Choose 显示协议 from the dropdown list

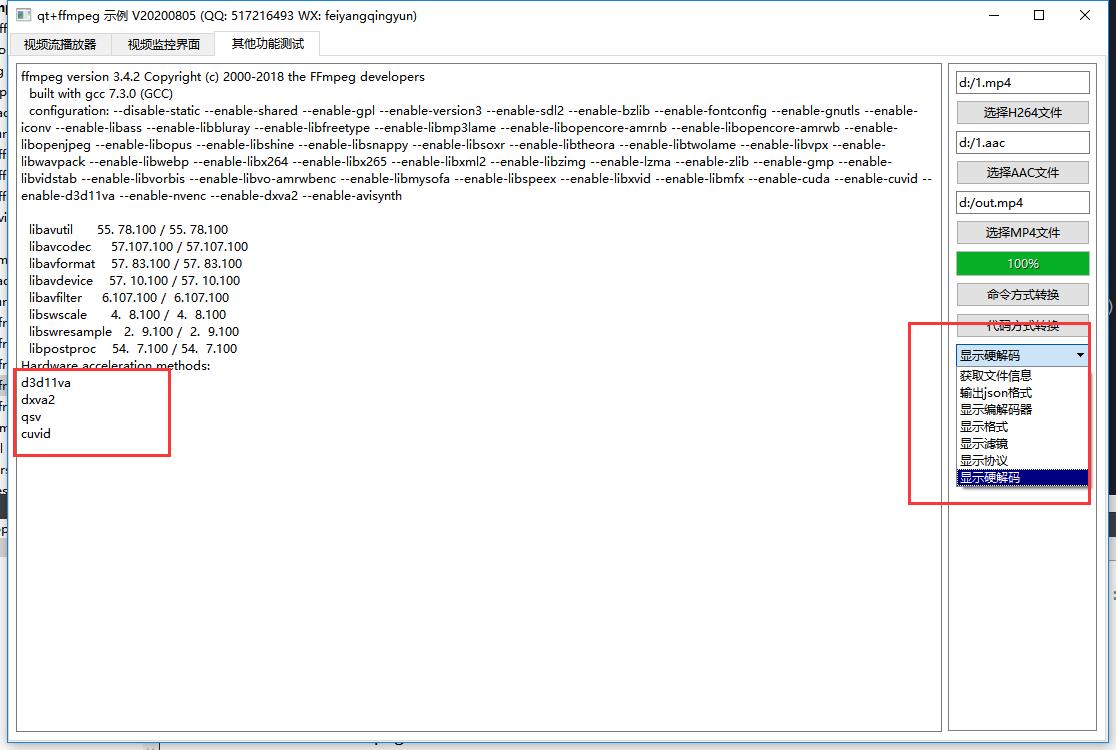pos(1022,461)
